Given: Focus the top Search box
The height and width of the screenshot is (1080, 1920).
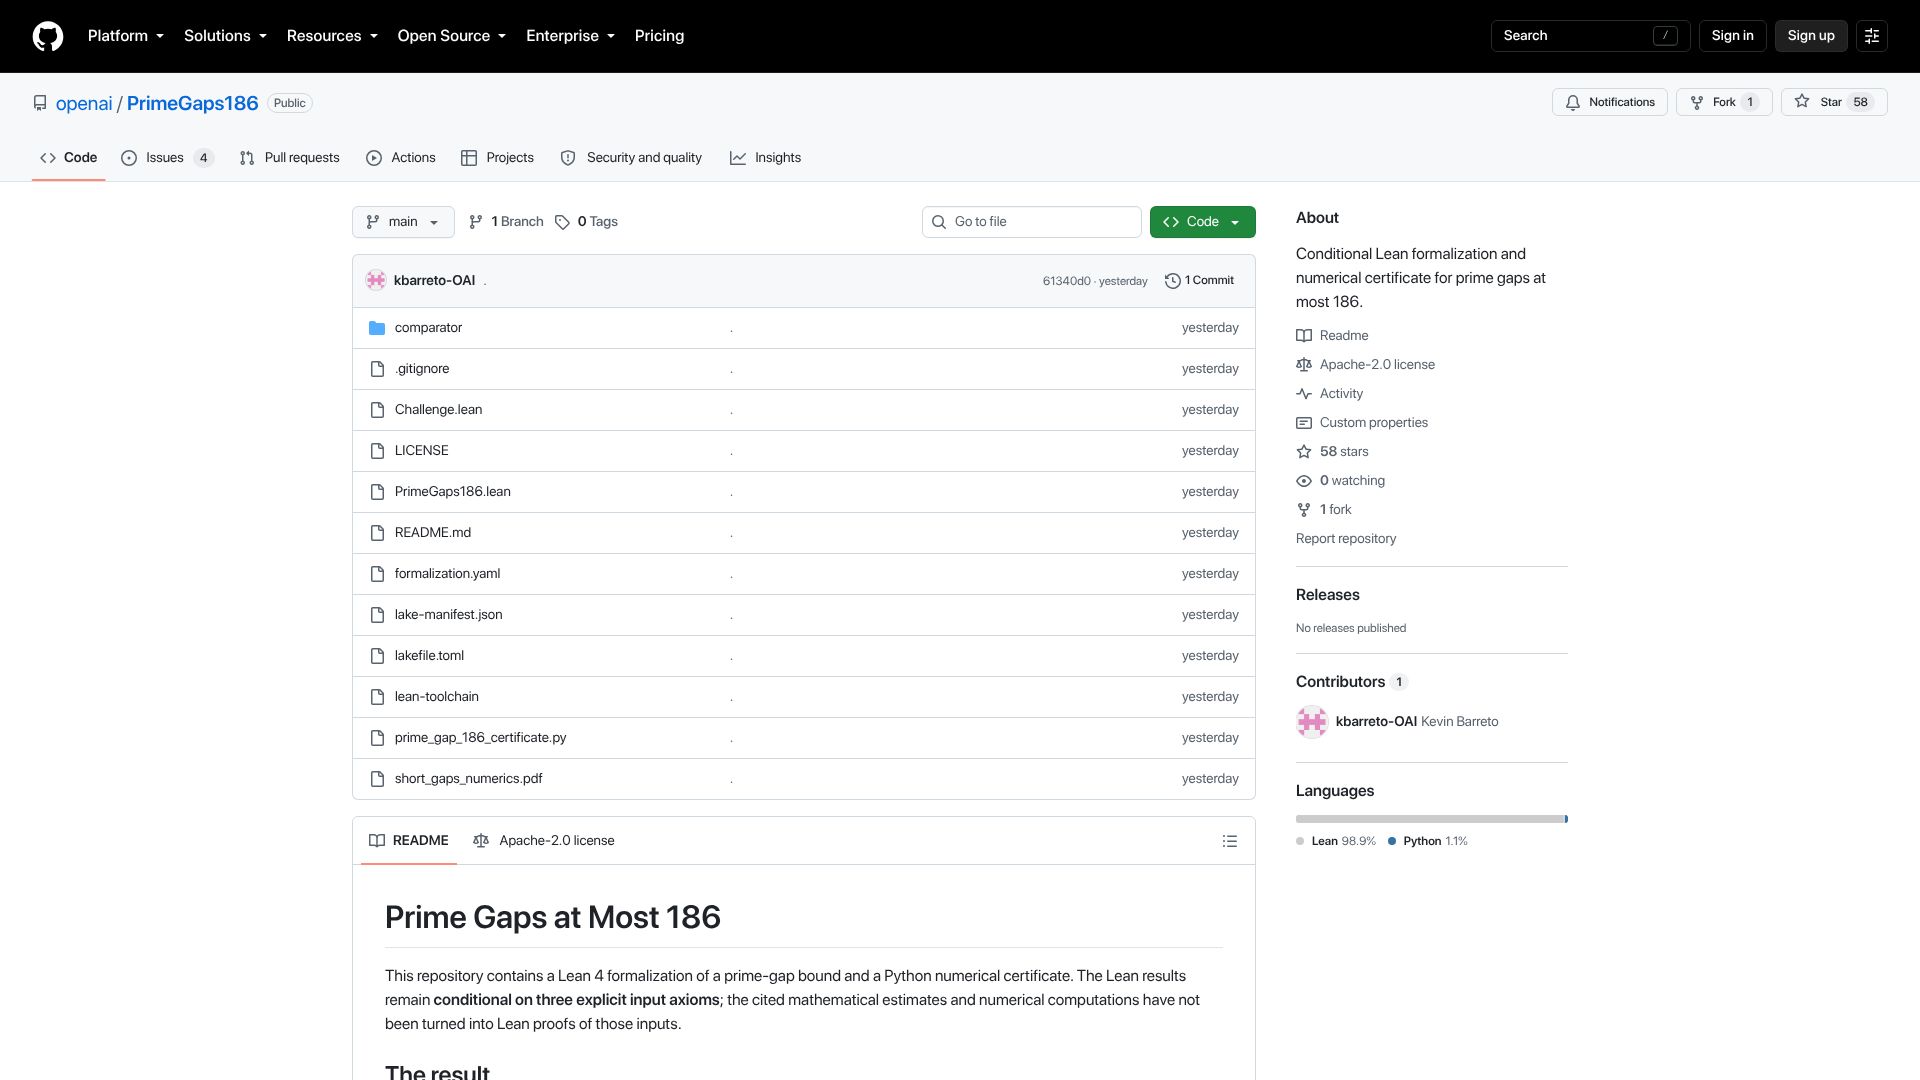Looking at the screenshot, I should click(x=1590, y=36).
